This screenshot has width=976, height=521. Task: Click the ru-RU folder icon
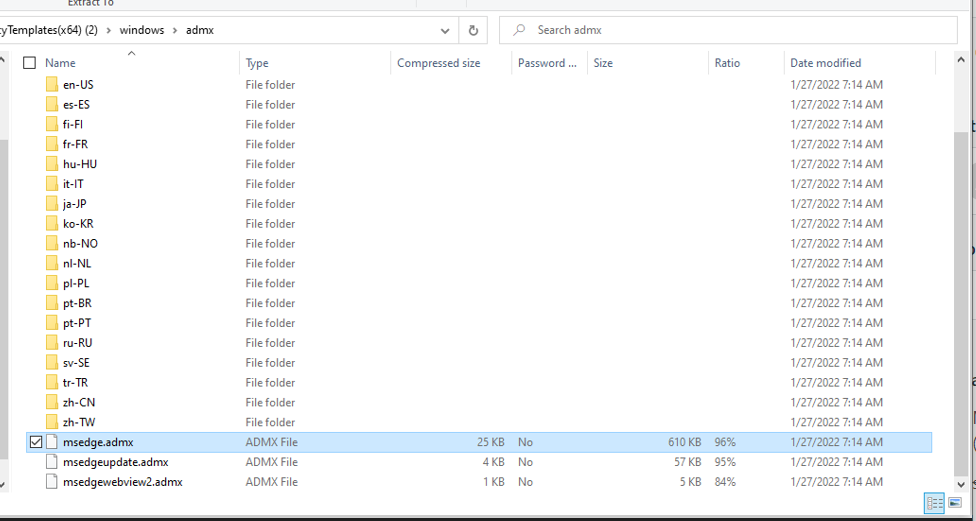click(52, 343)
